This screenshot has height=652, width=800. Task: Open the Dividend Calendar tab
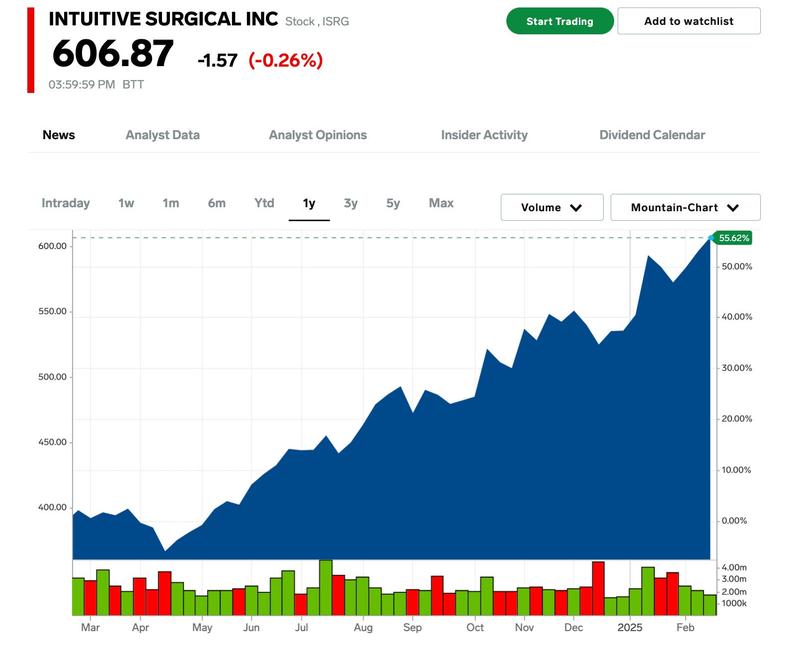click(652, 135)
